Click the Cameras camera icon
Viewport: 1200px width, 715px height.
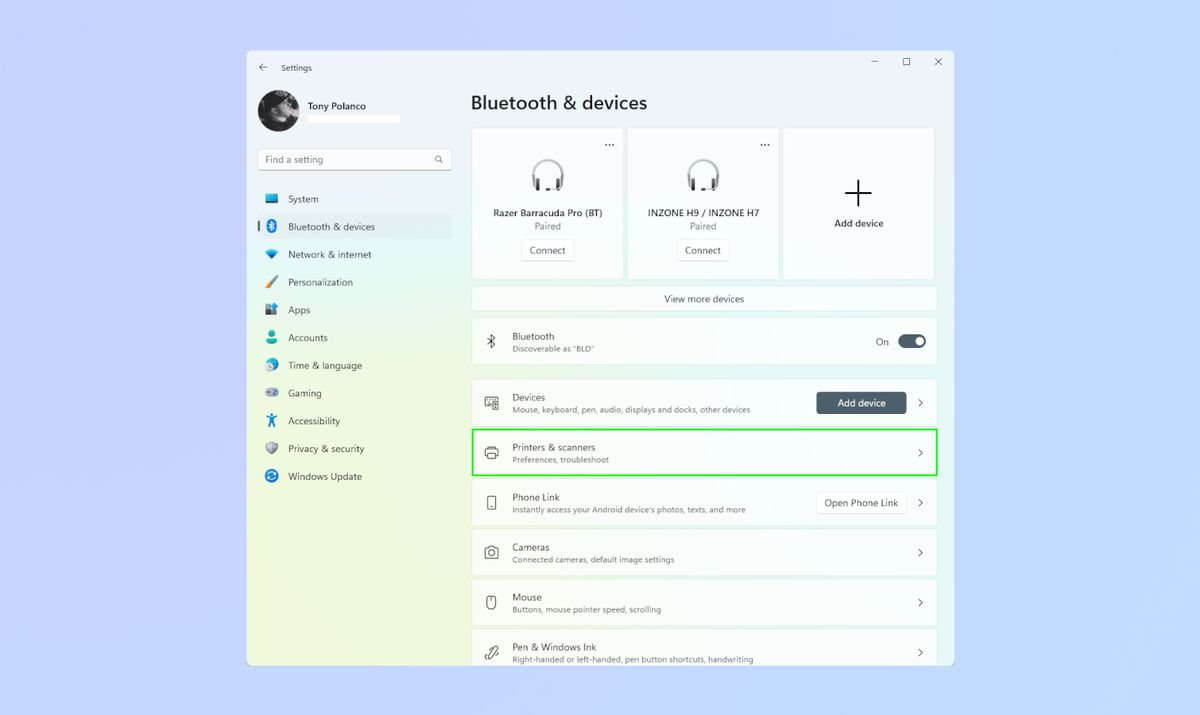coord(491,553)
